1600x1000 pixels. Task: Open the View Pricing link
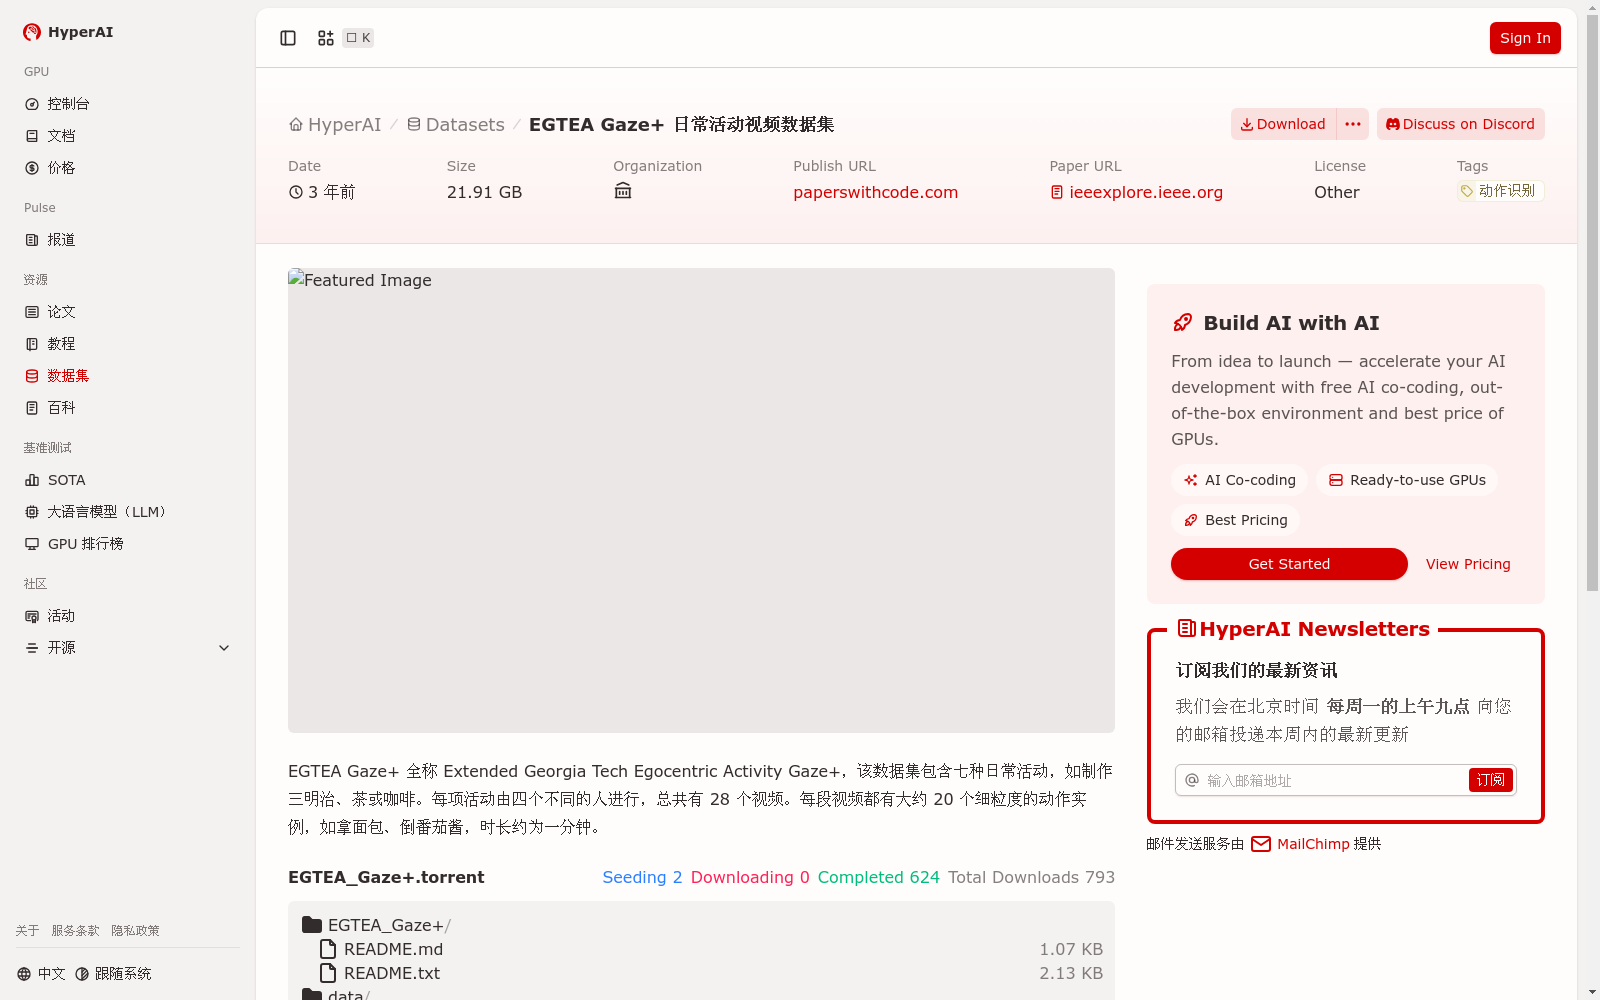tap(1468, 564)
